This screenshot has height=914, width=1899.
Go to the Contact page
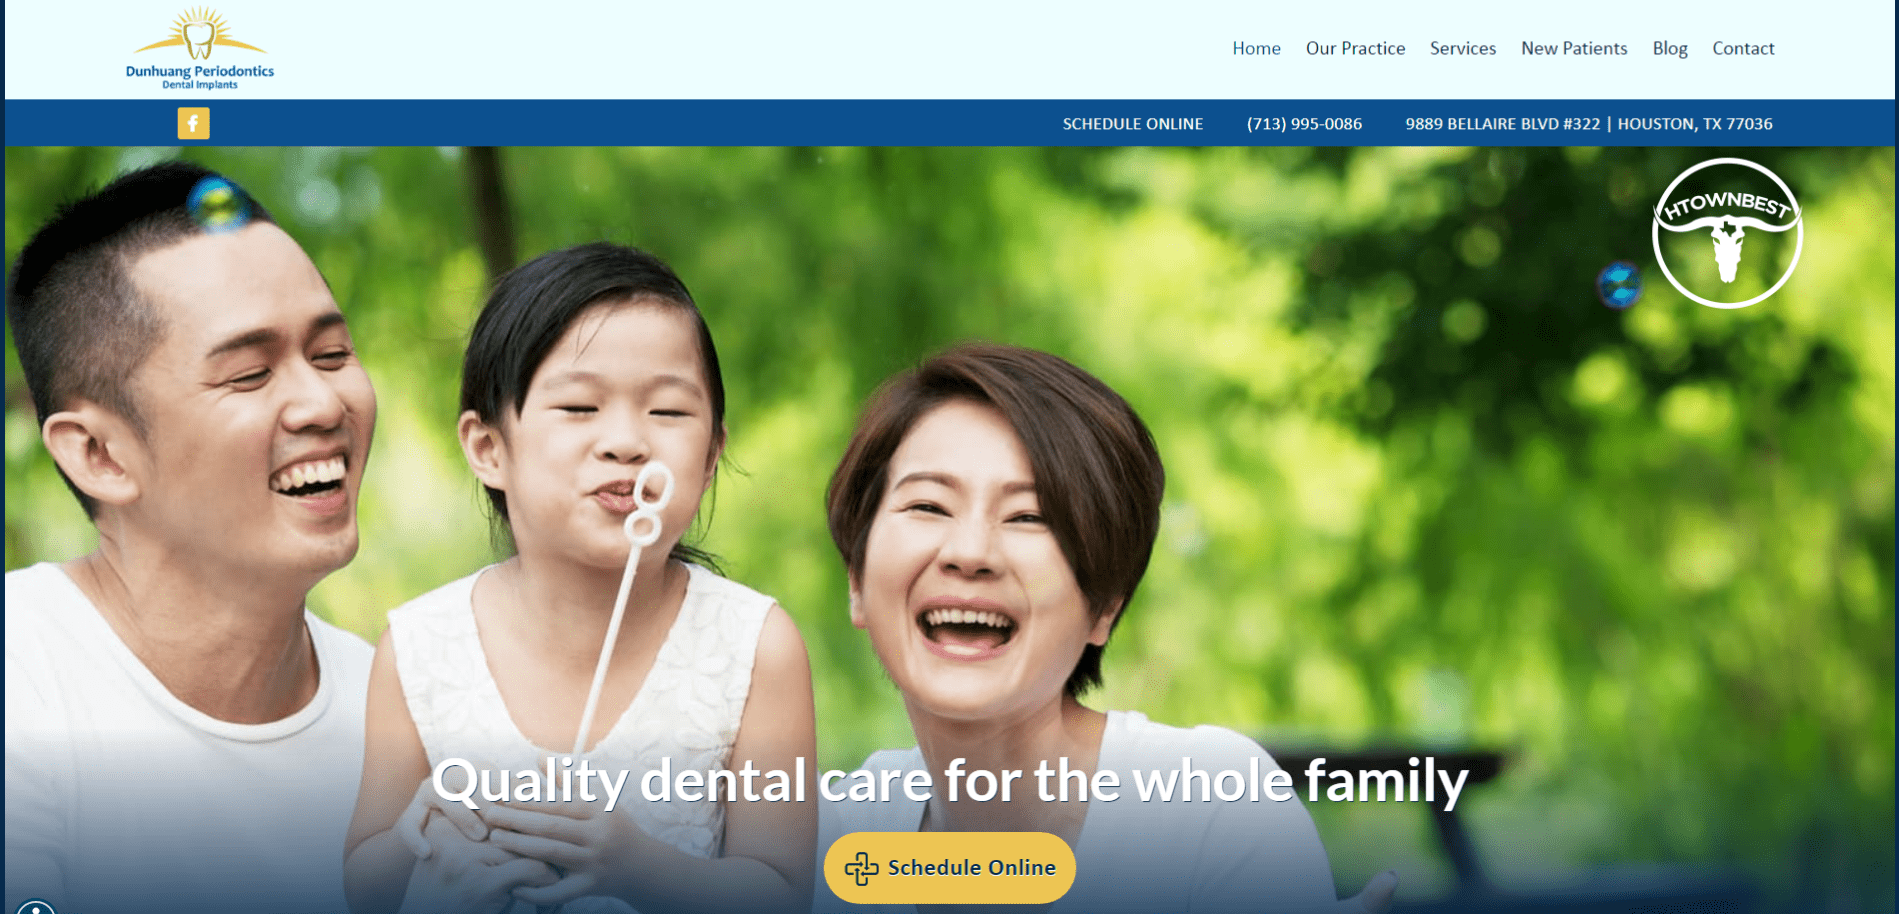(1743, 48)
